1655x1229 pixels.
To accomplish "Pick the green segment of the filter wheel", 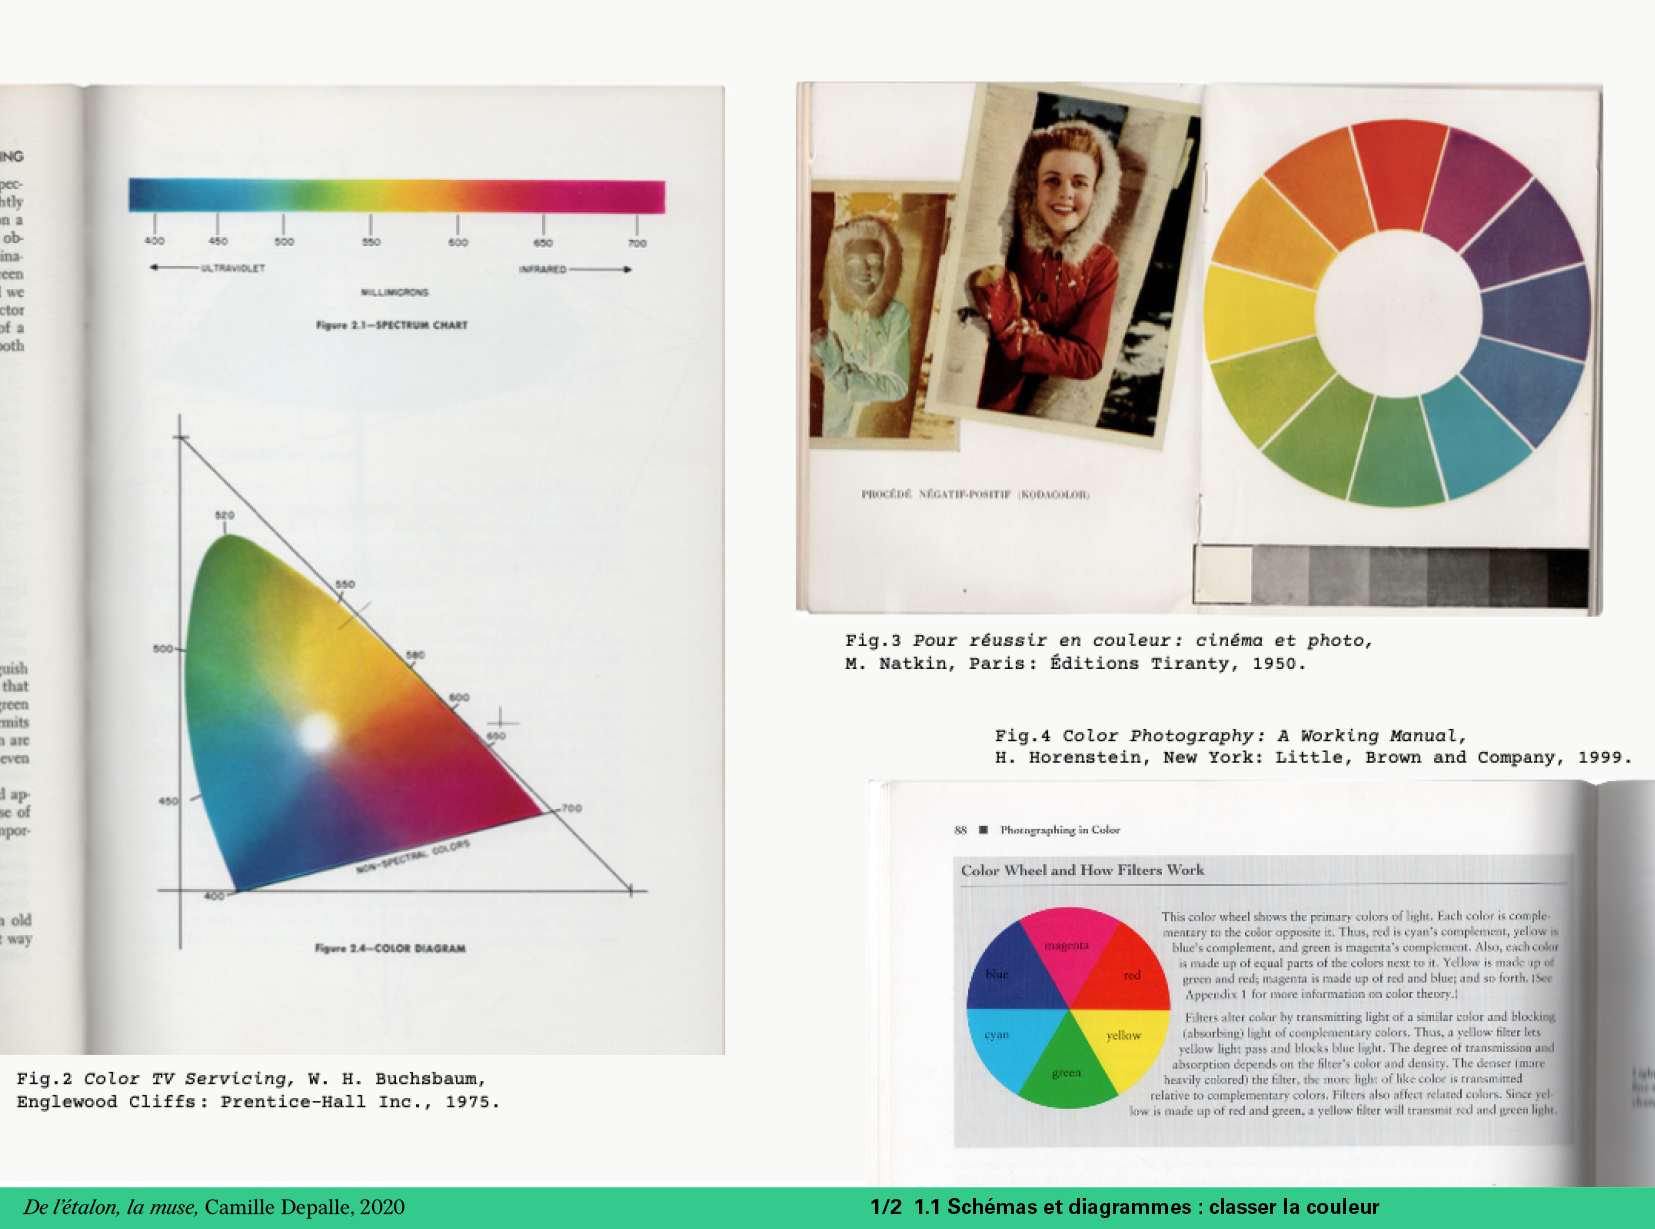I will [x=1067, y=1073].
